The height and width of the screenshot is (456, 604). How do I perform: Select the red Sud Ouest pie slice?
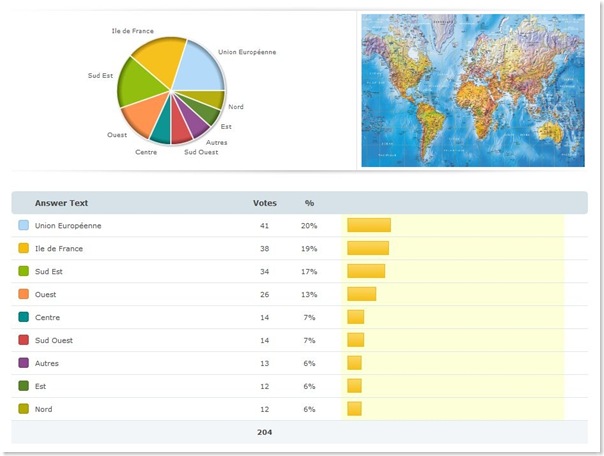click(x=180, y=129)
